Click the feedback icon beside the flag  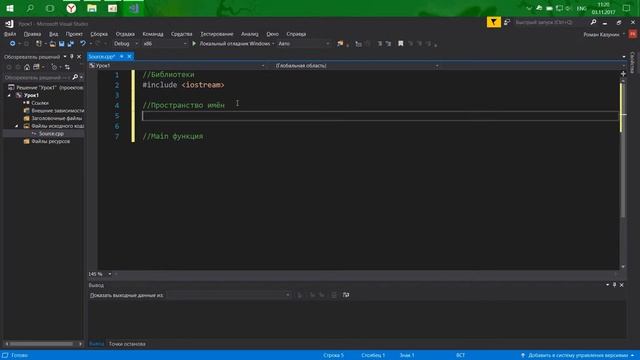(x=507, y=22)
